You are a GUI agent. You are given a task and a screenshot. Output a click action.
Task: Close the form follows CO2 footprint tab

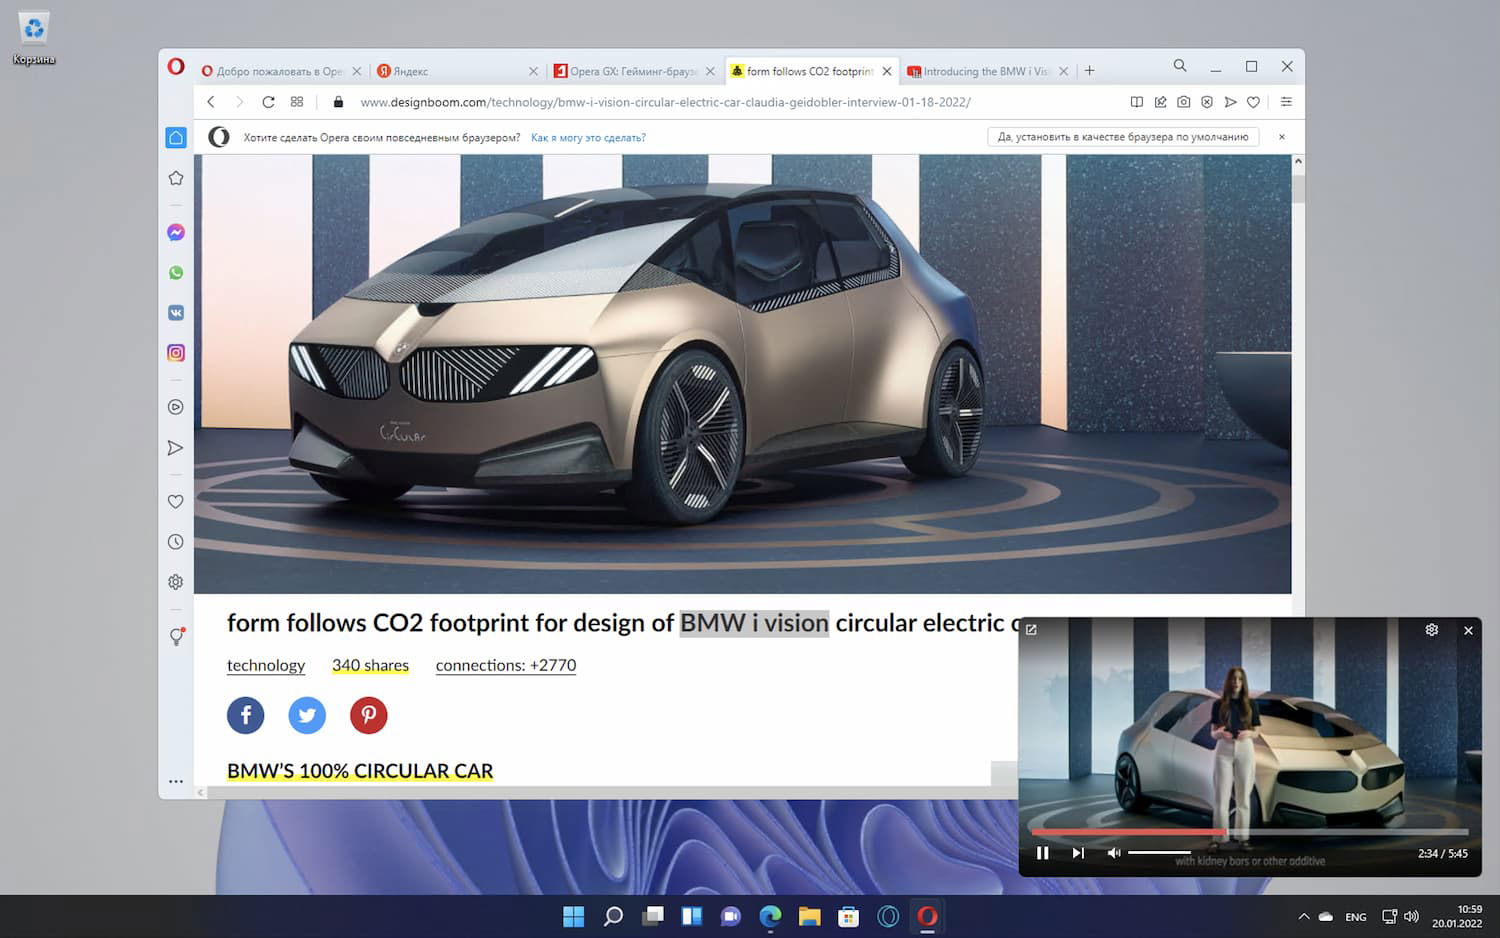pyautogui.click(x=887, y=71)
